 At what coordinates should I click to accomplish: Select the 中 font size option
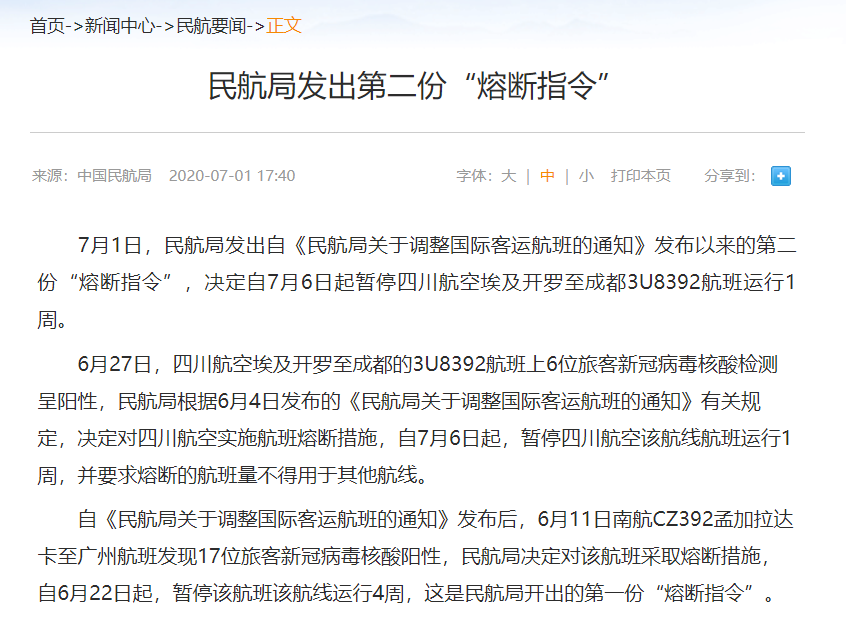point(547,176)
